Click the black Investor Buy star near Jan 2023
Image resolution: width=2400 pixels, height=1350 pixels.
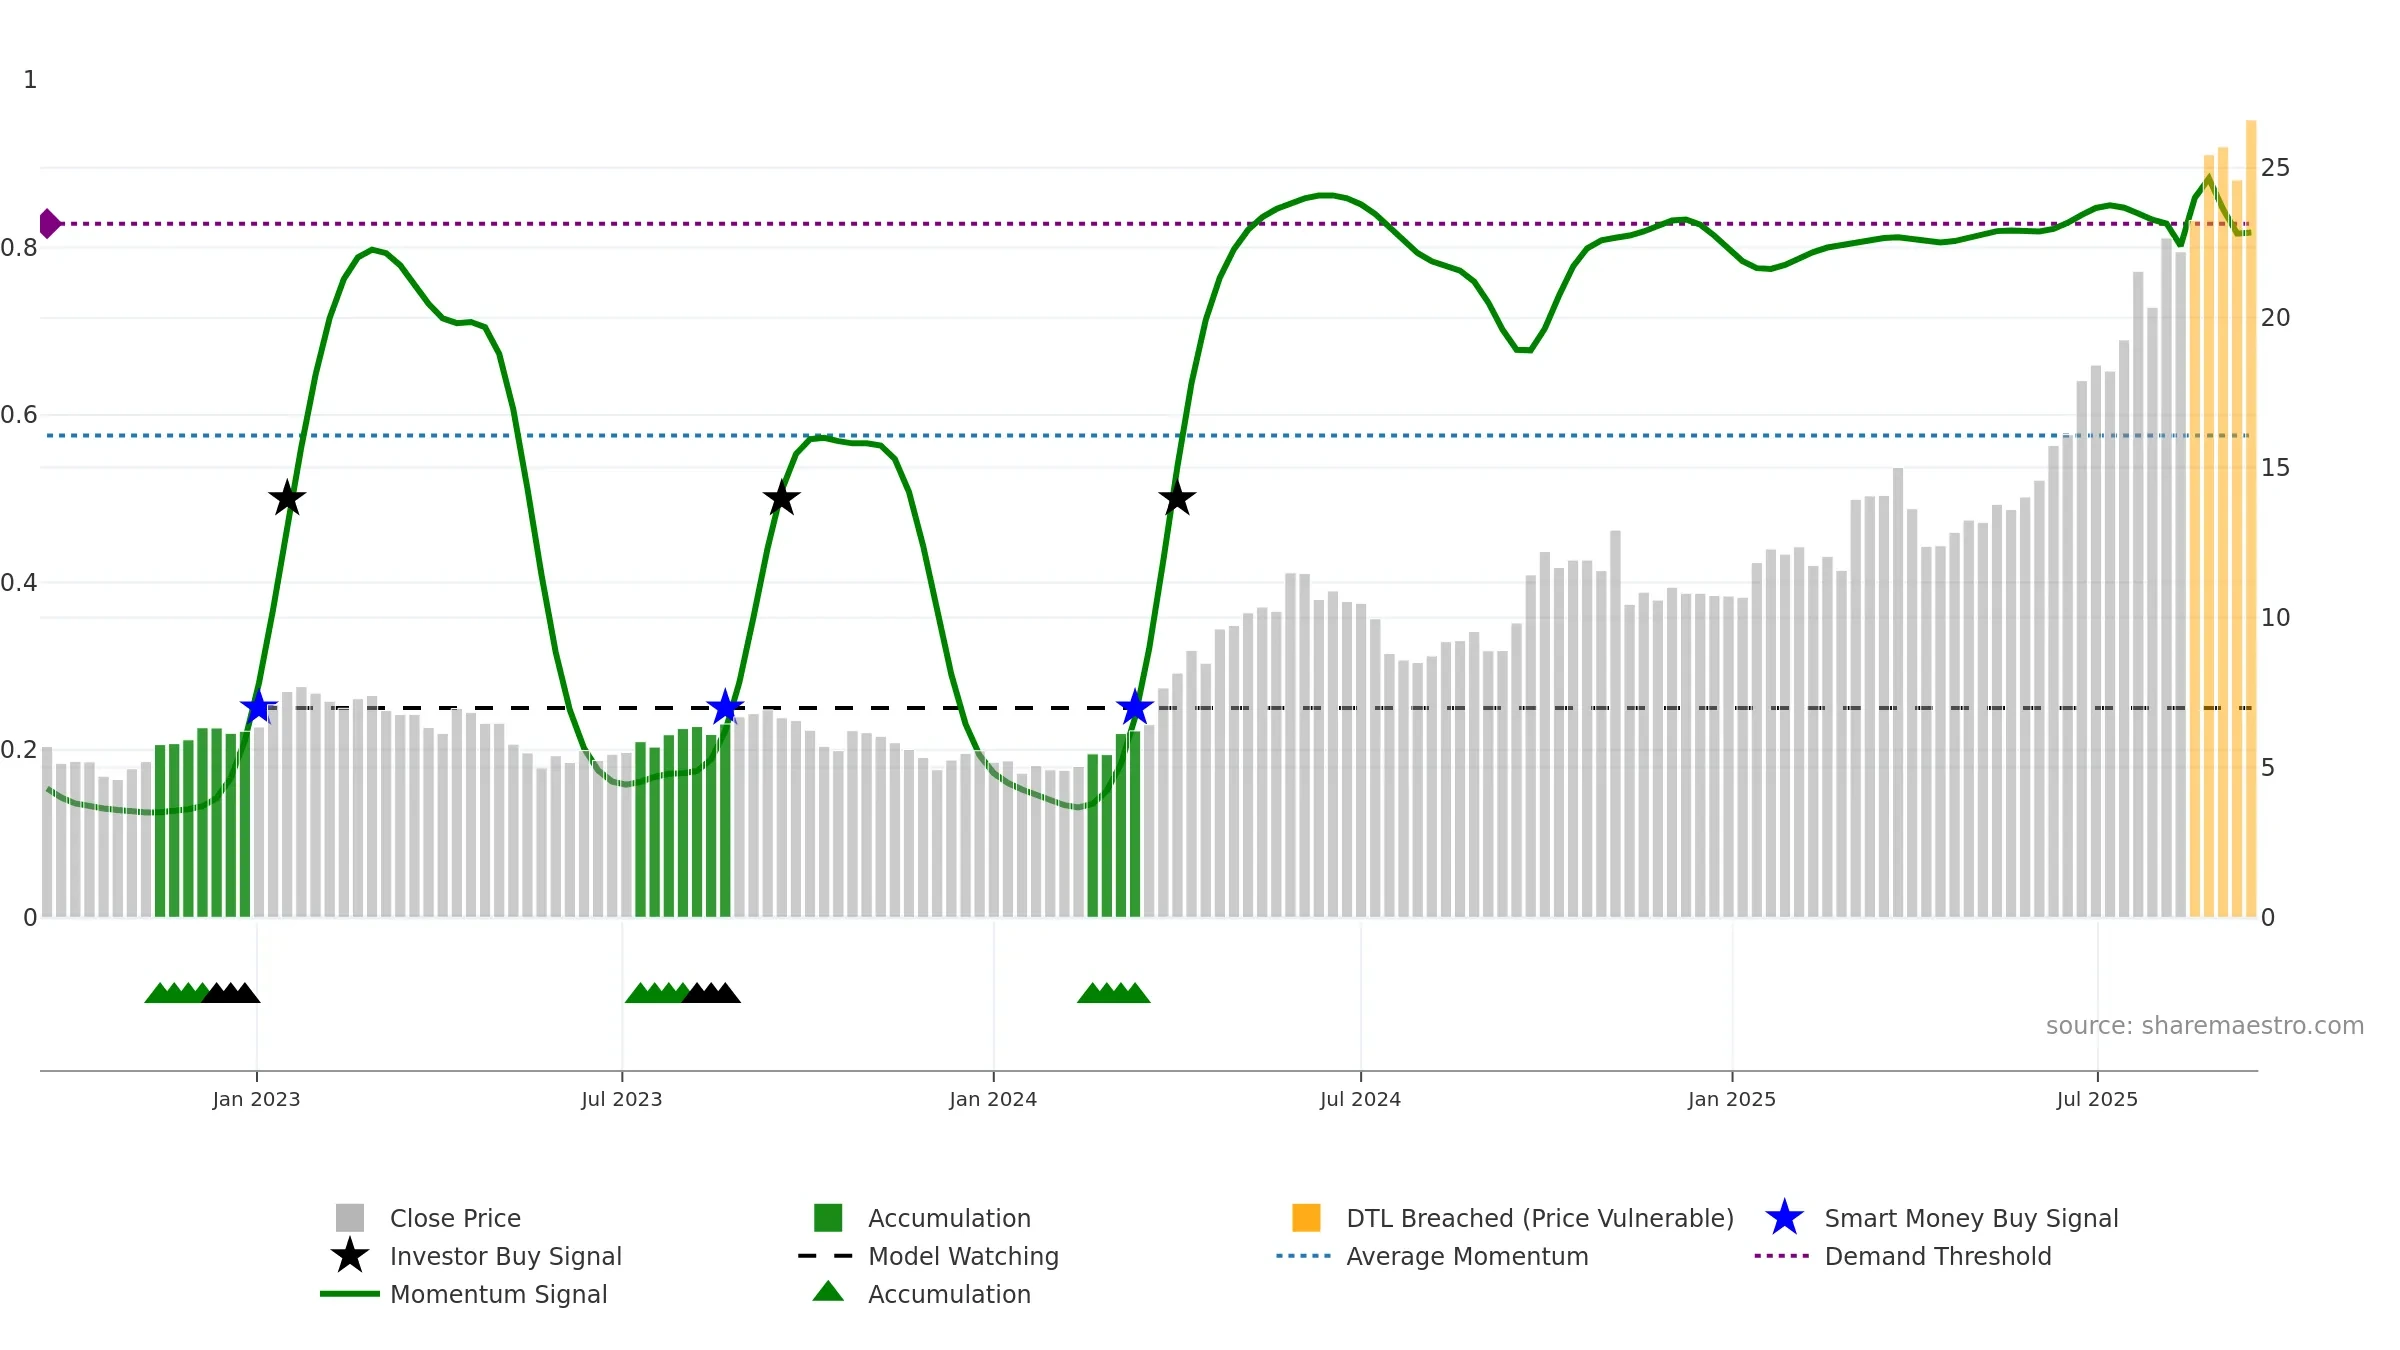tap(287, 498)
